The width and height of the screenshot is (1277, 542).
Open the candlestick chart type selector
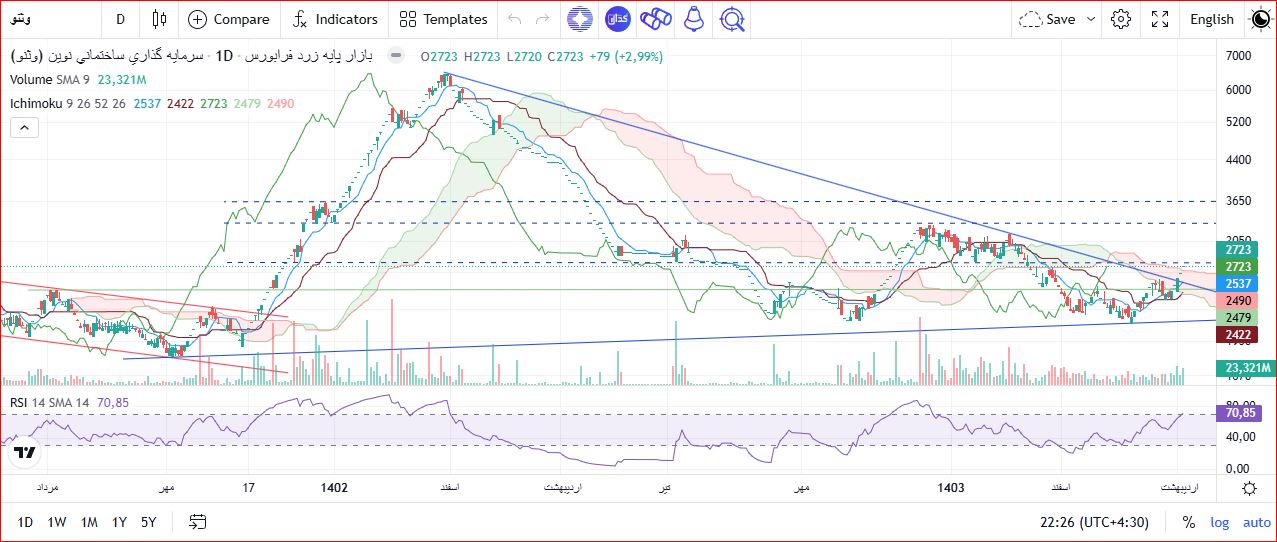tap(159, 19)
